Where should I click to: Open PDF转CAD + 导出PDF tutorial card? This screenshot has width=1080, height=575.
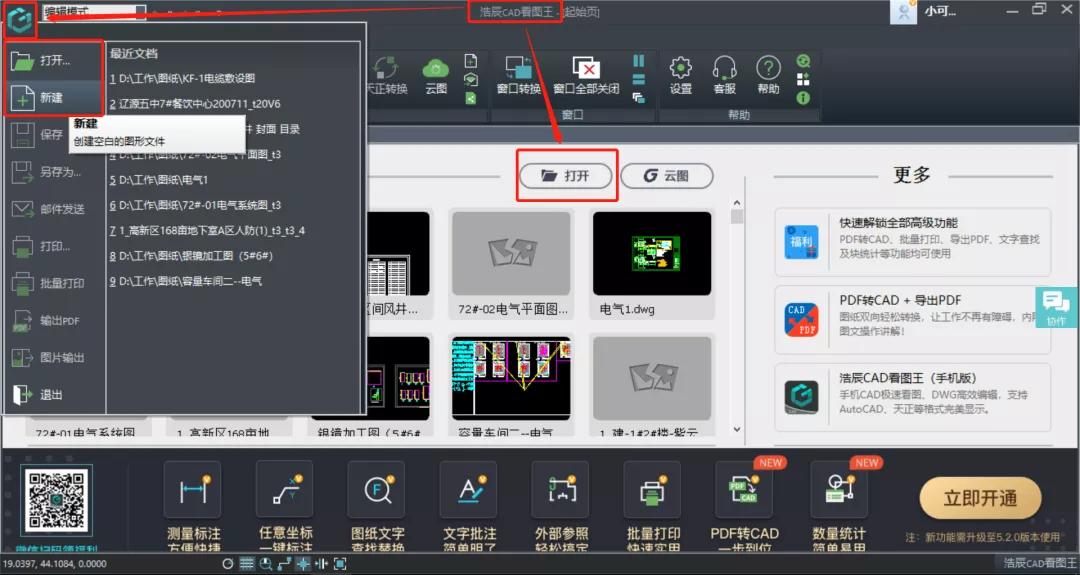coord(913,320)
